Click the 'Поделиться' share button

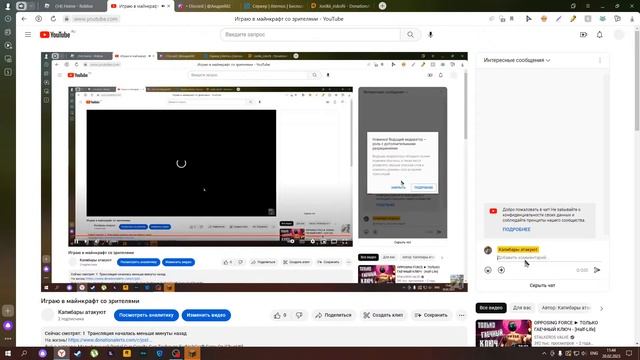pos(333,315)
